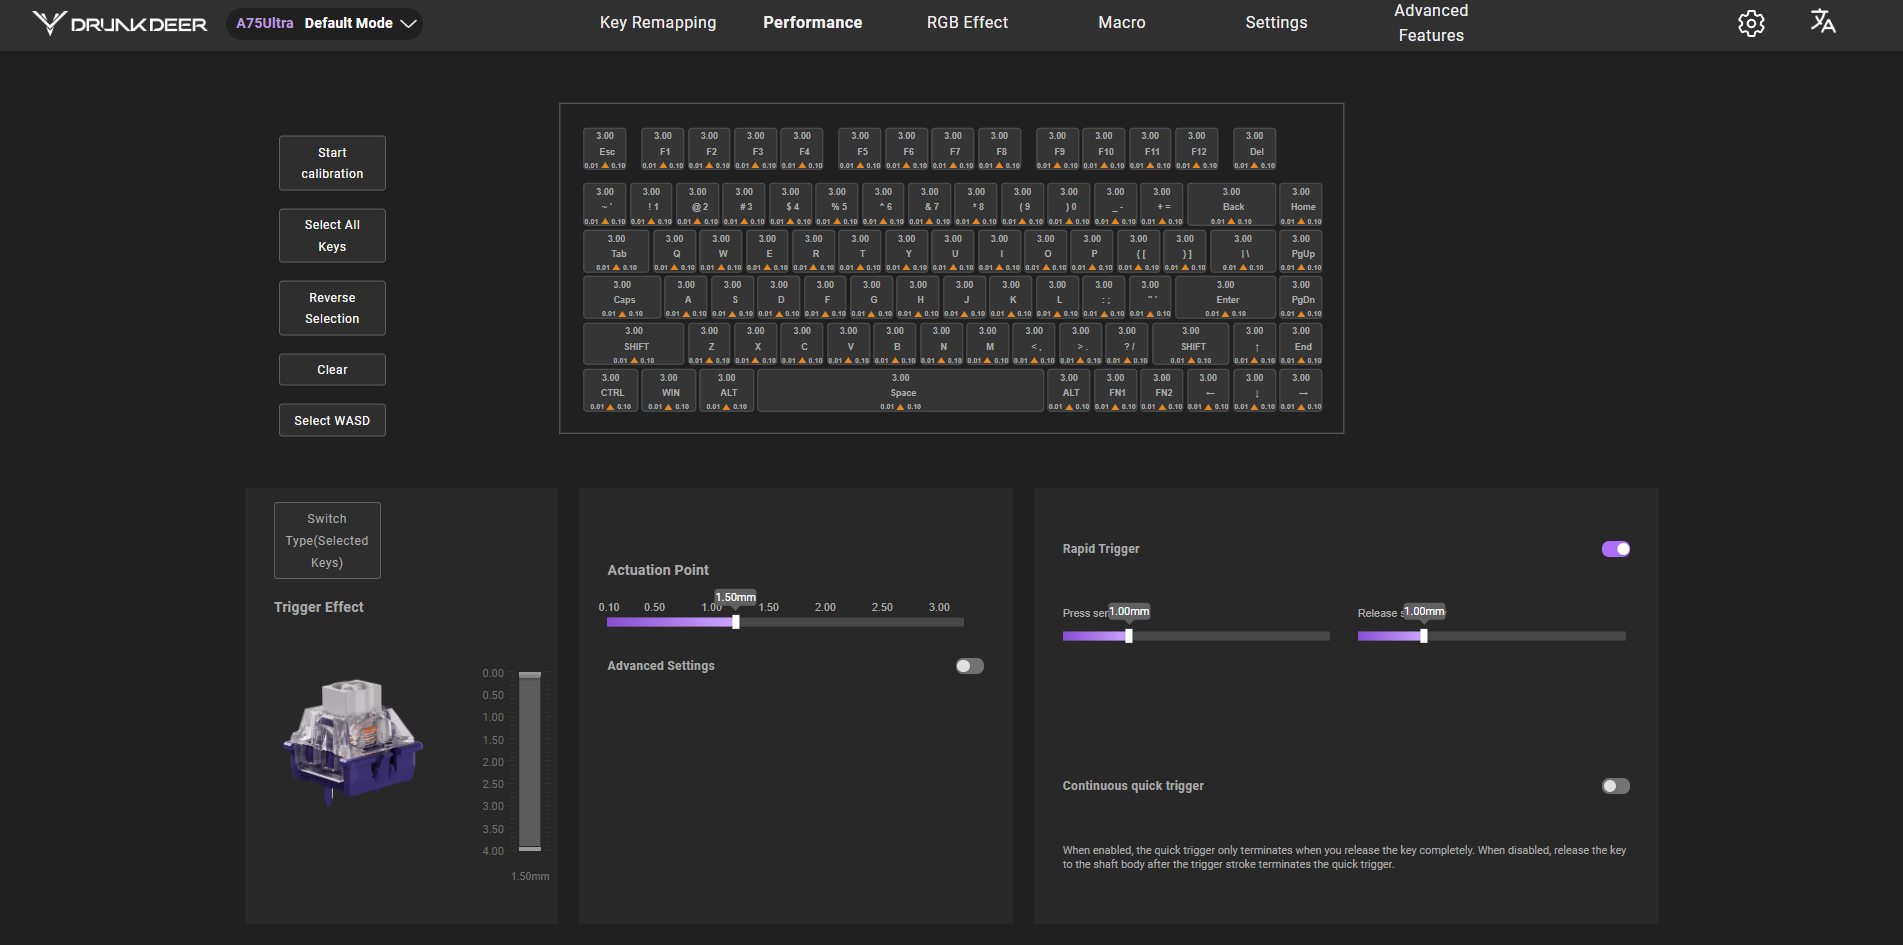Click the Start calibration button
Image resolution: width=1903 pixels, height=945 pixels.
[x=332, y=163]
